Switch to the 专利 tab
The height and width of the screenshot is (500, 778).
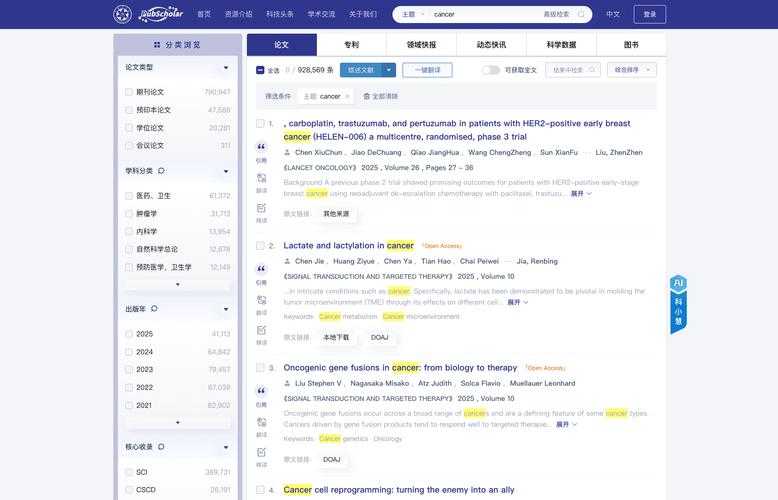point(351,44)
